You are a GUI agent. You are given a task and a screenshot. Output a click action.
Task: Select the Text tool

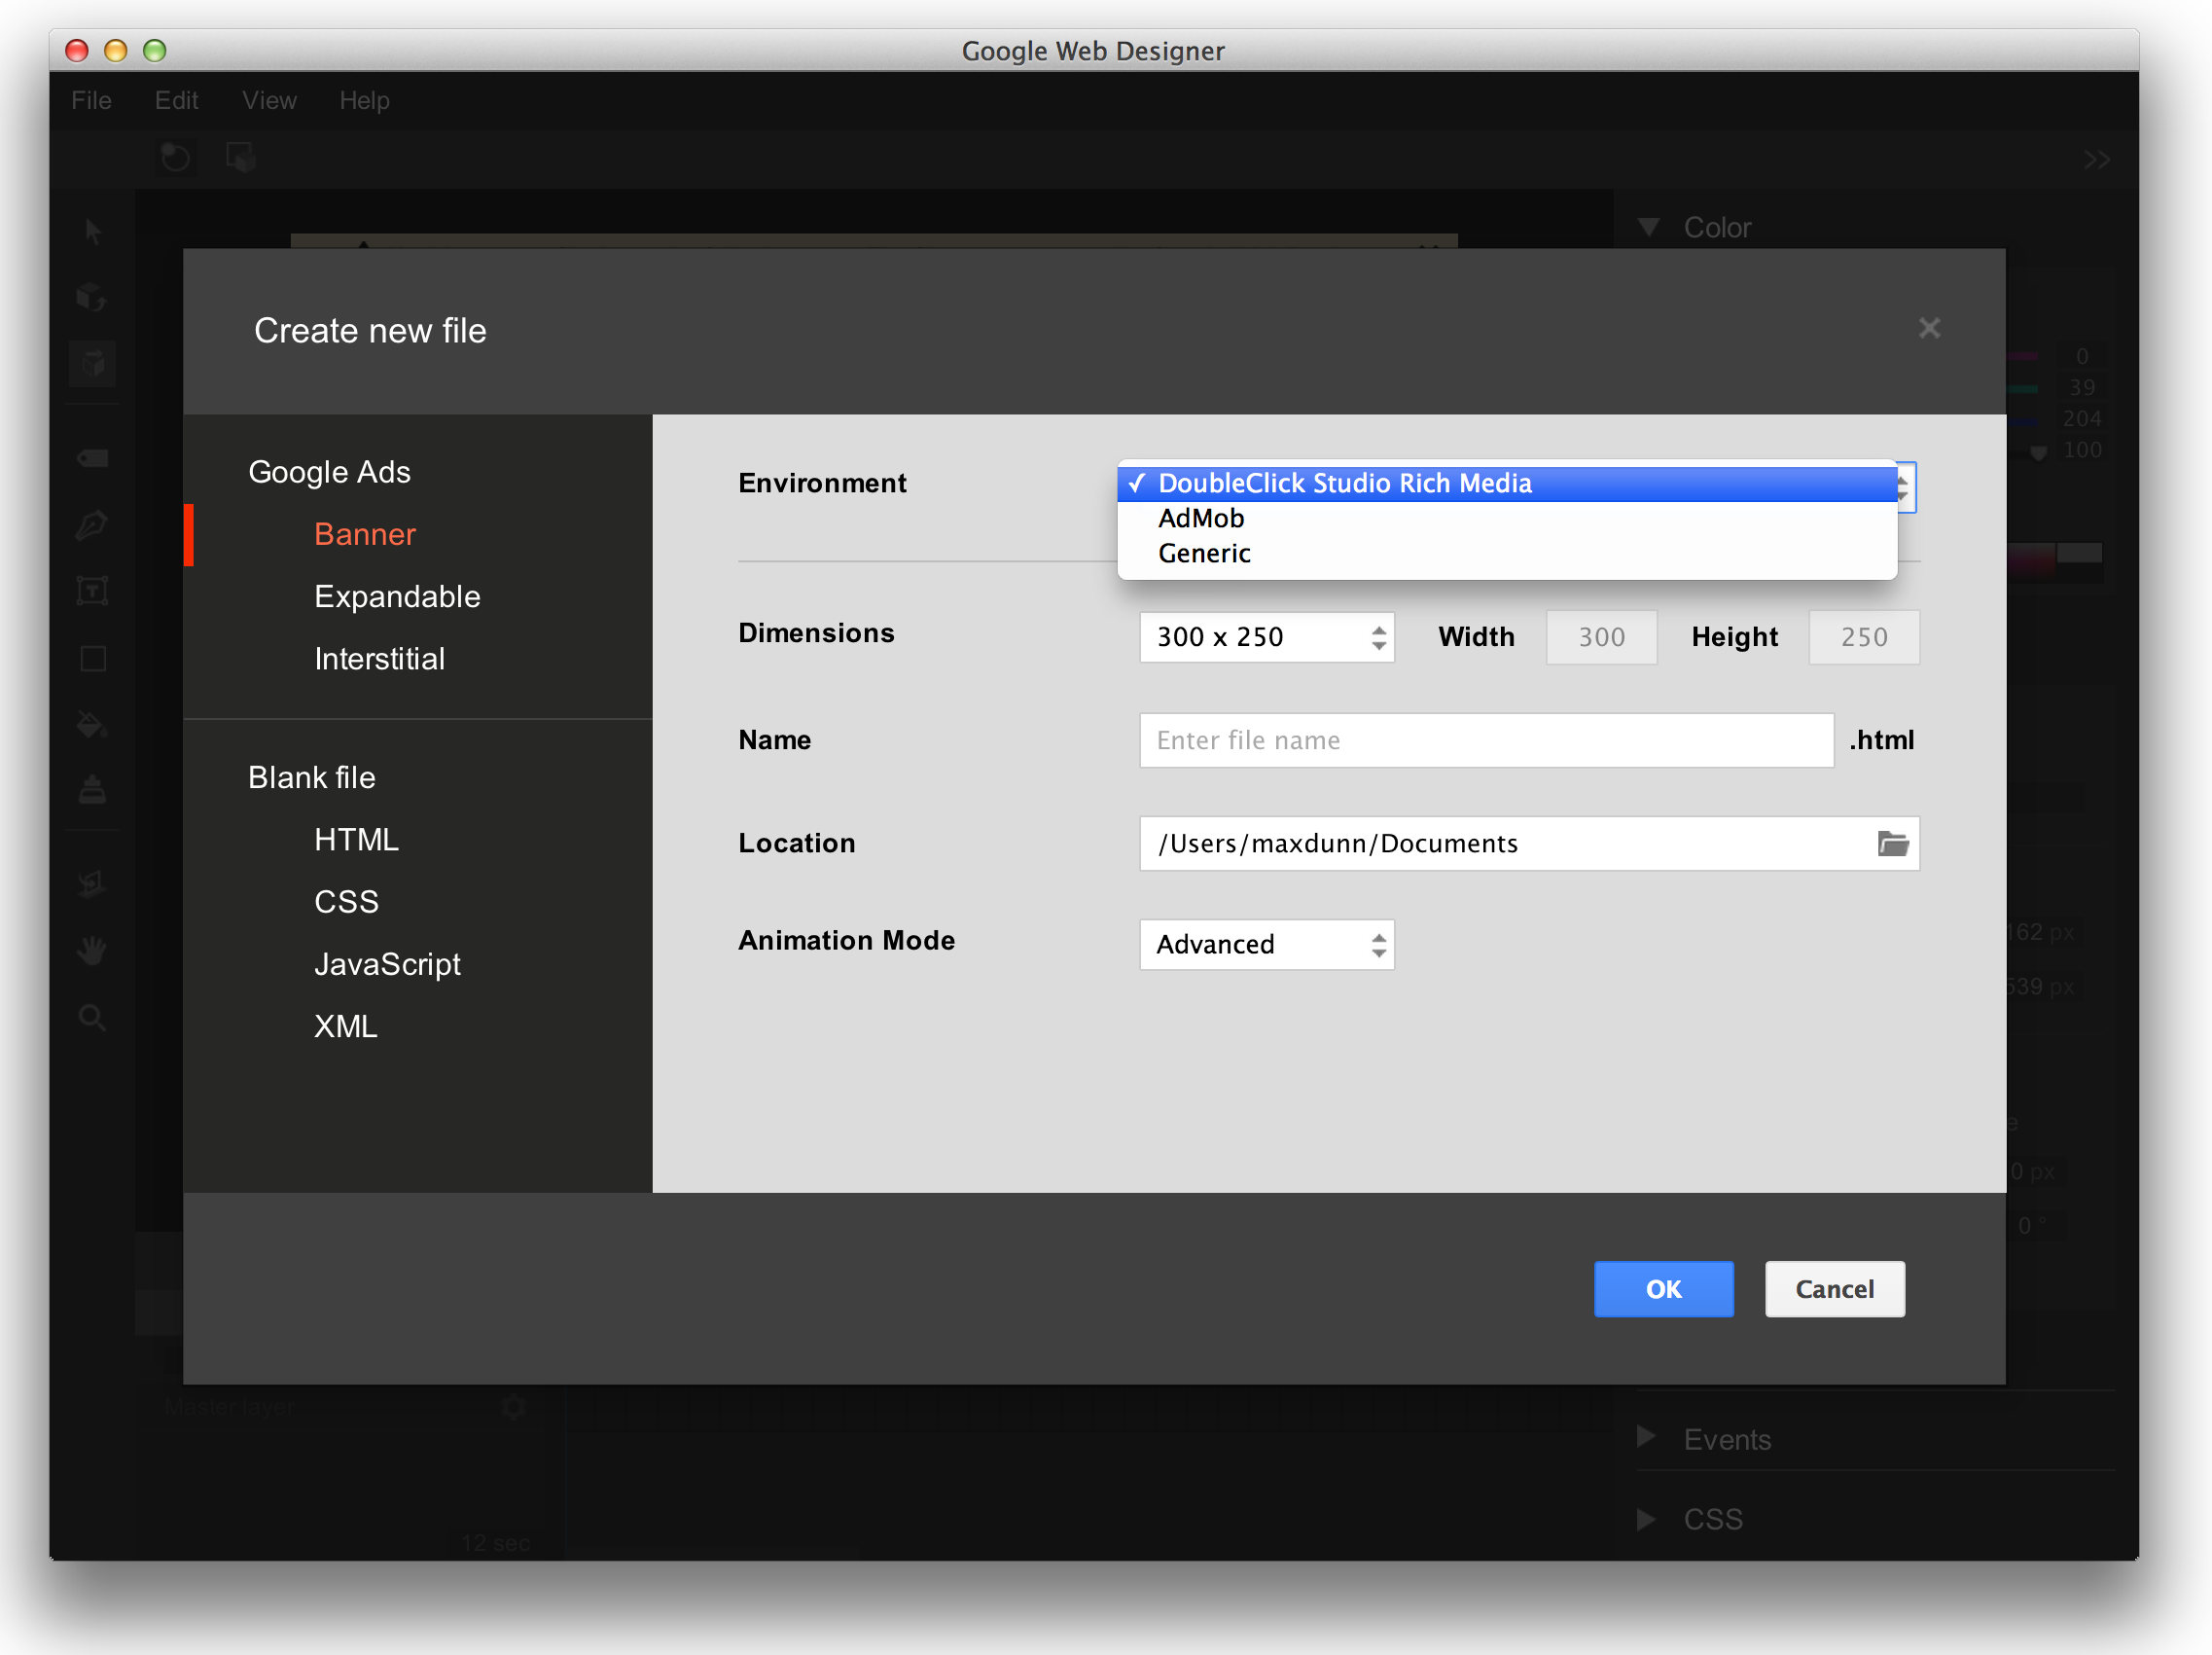click(x=93, y=591)
